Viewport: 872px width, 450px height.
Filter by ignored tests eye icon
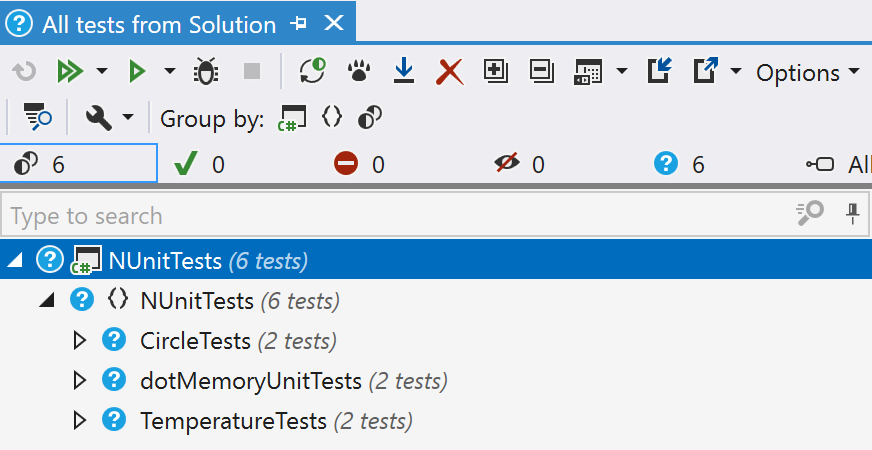tap(519, 164)
